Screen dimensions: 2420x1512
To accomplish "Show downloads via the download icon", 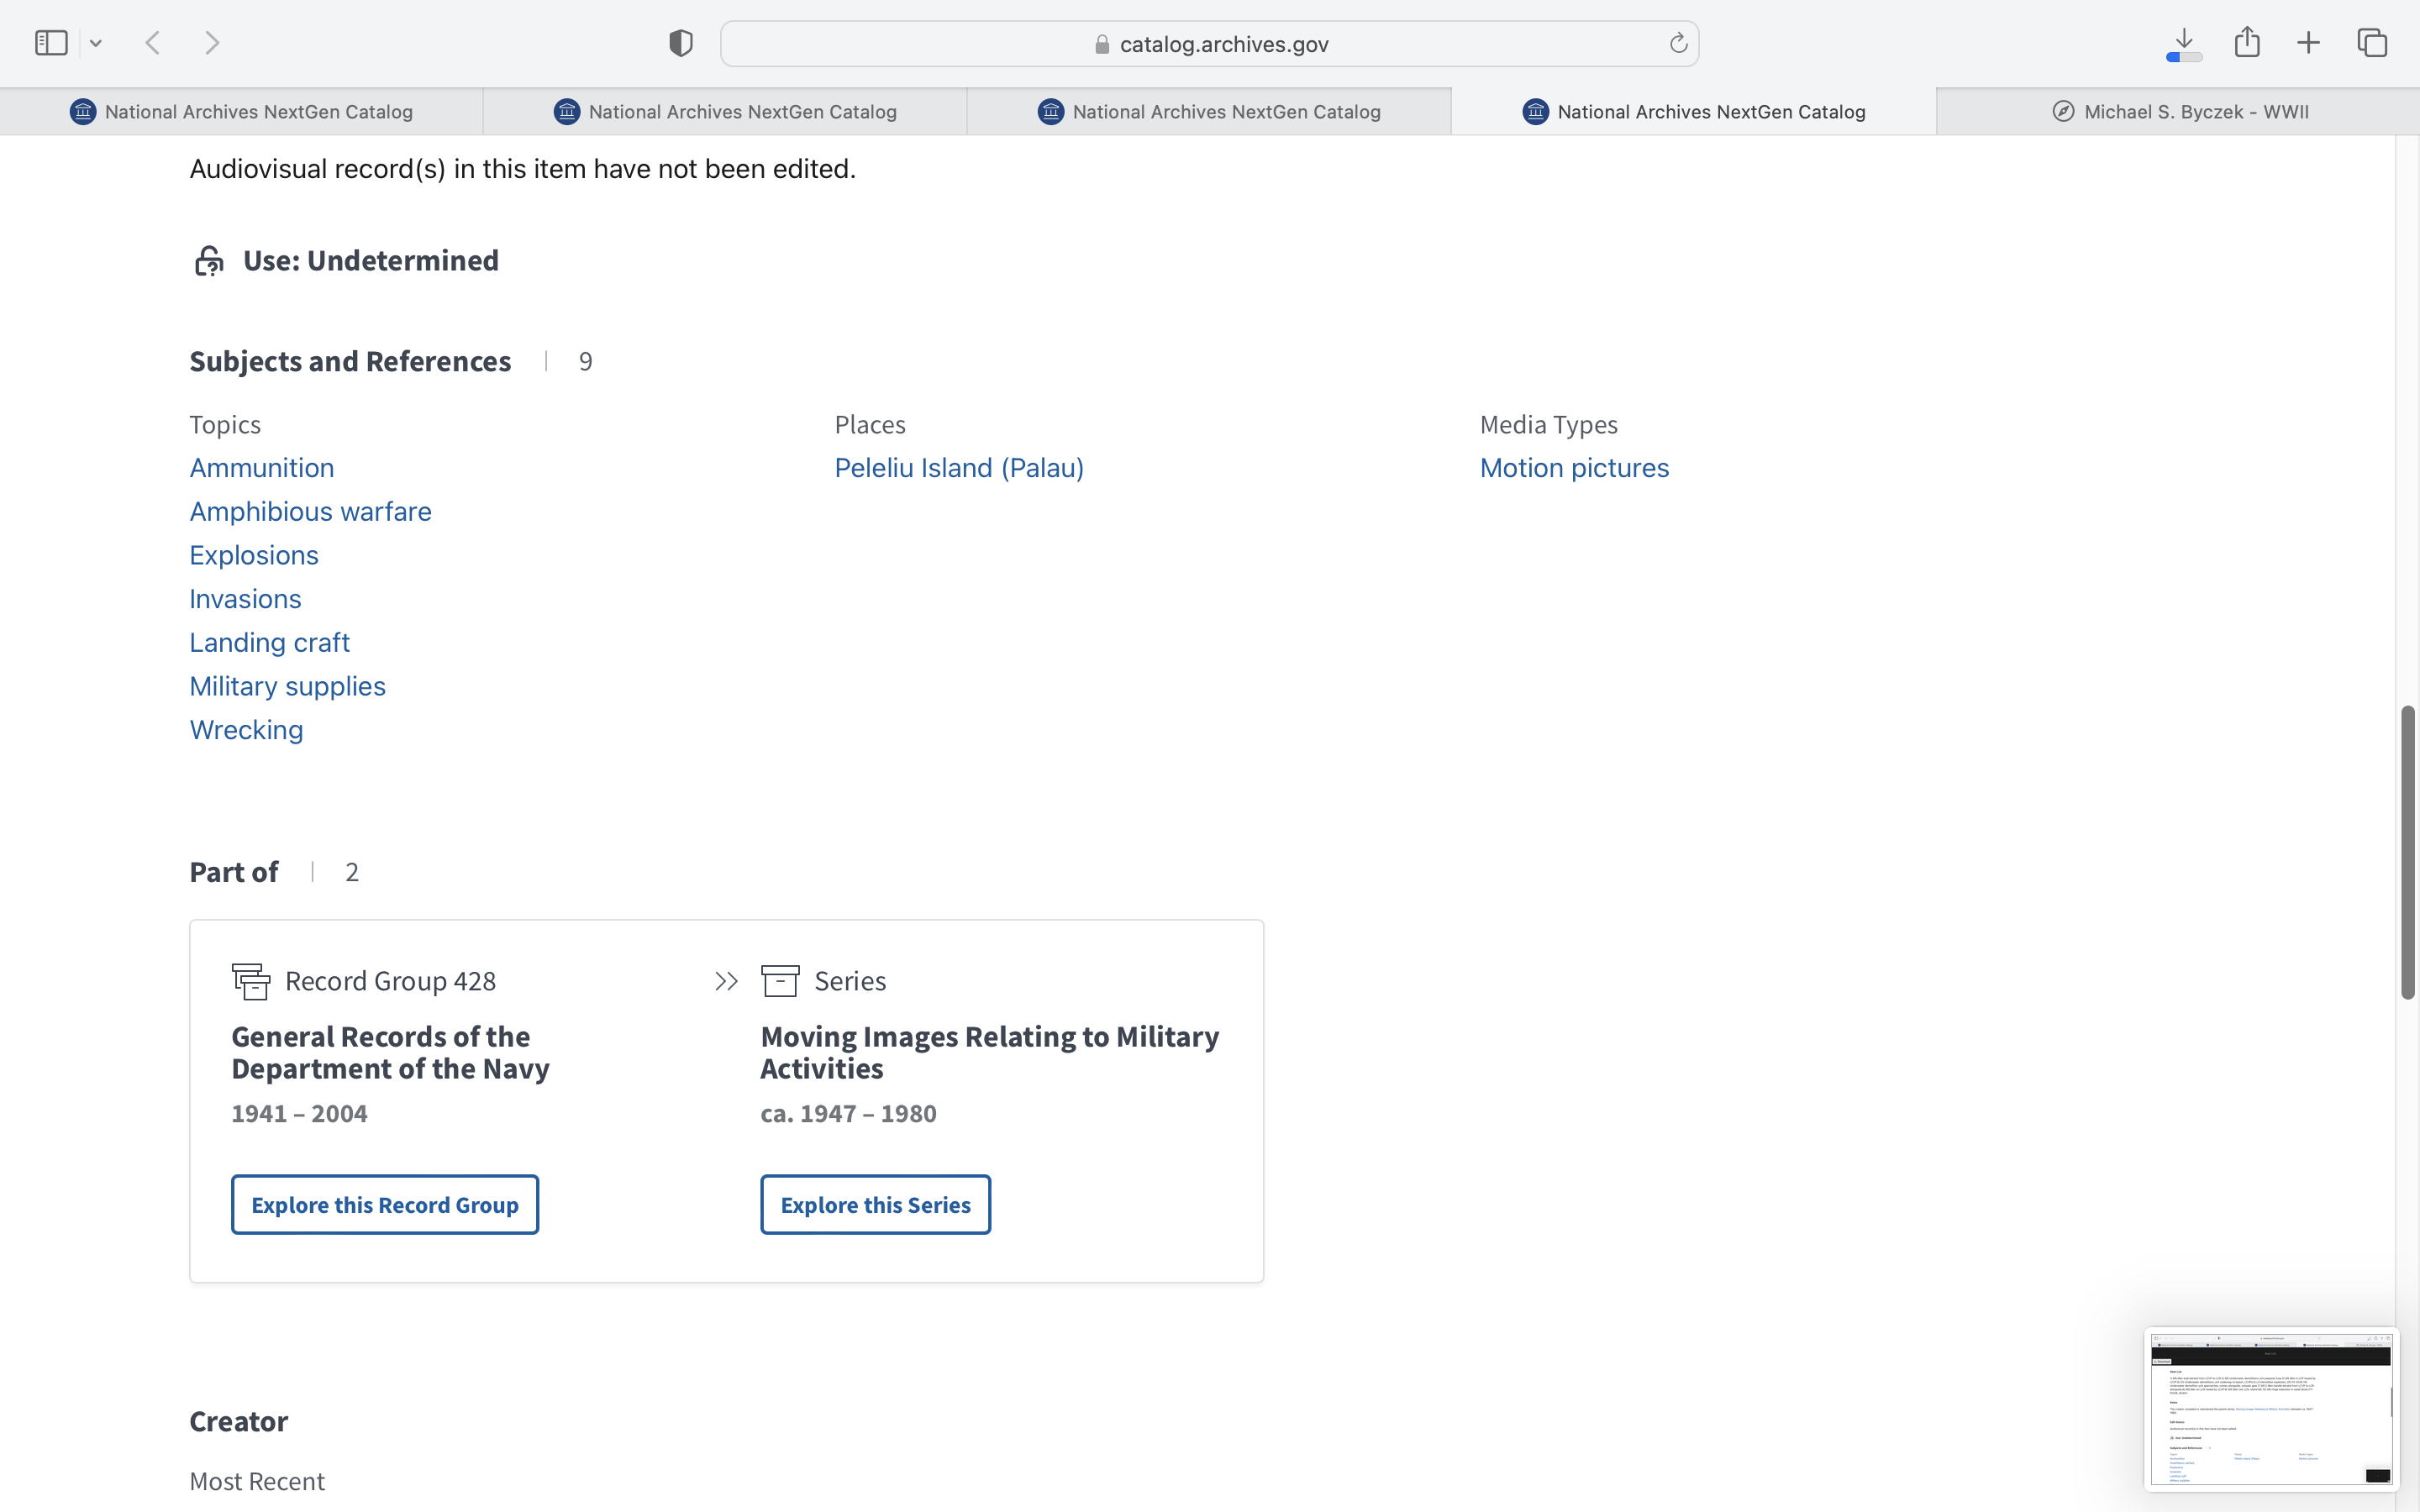I will 2184,43.
